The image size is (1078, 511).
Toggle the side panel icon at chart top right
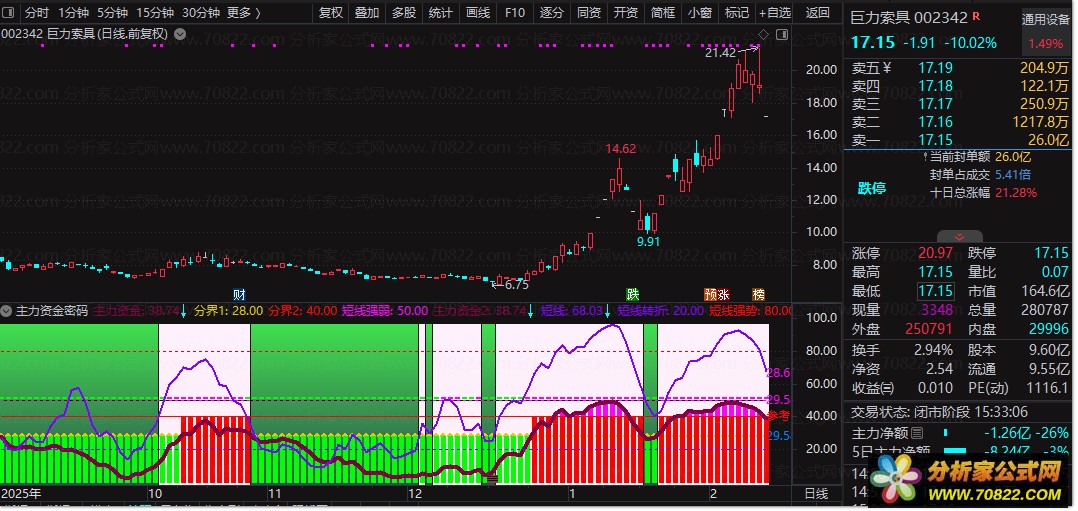click(782, 34)
